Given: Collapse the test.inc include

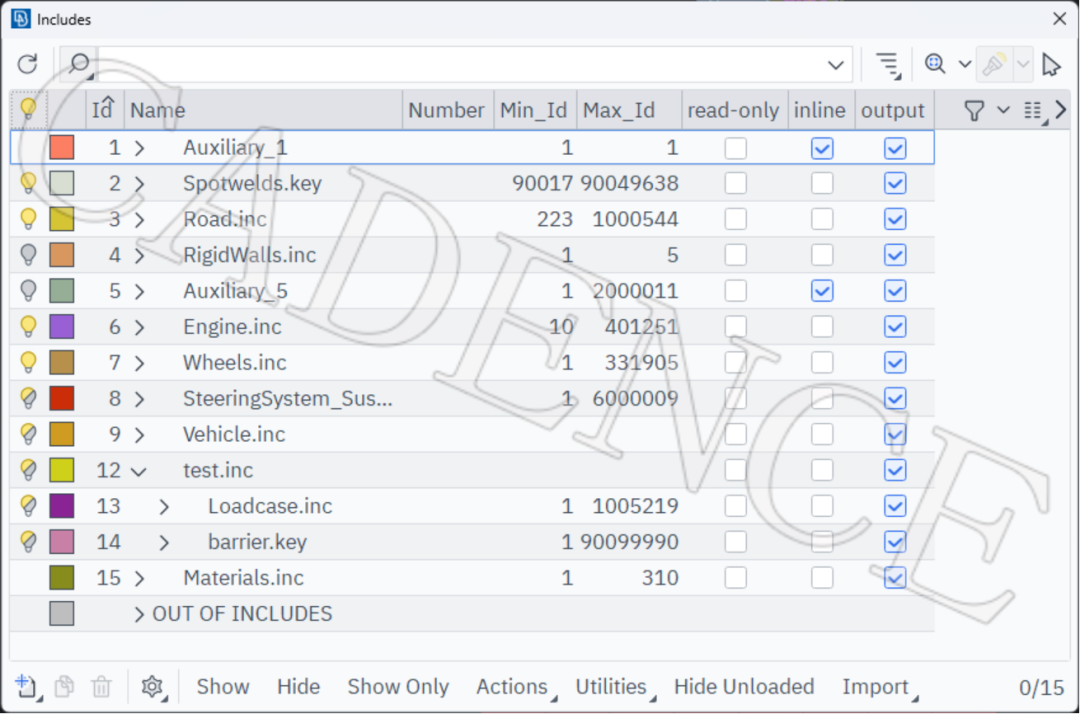Looking at the screenshot, I should click(138, 472).
